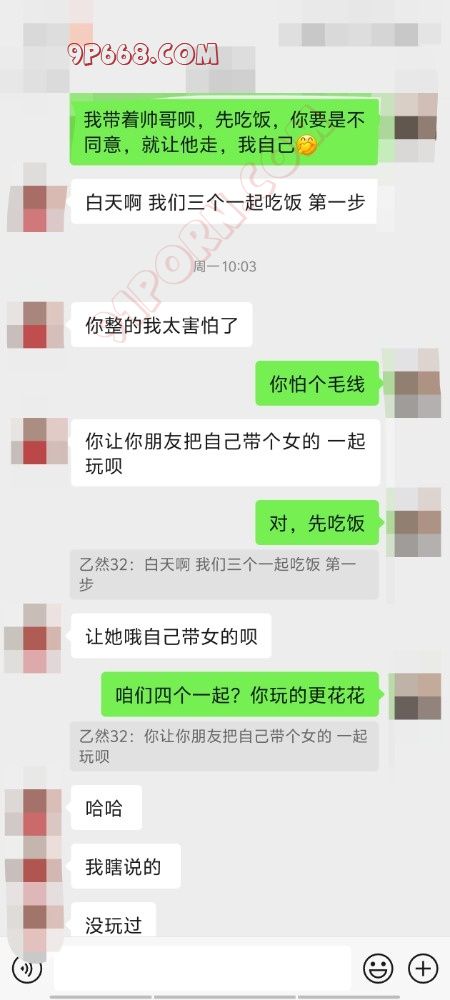Click the 周一10:03 timestamp label
The width and height of the screenshot is (450, 1000).
coord(224,267)
